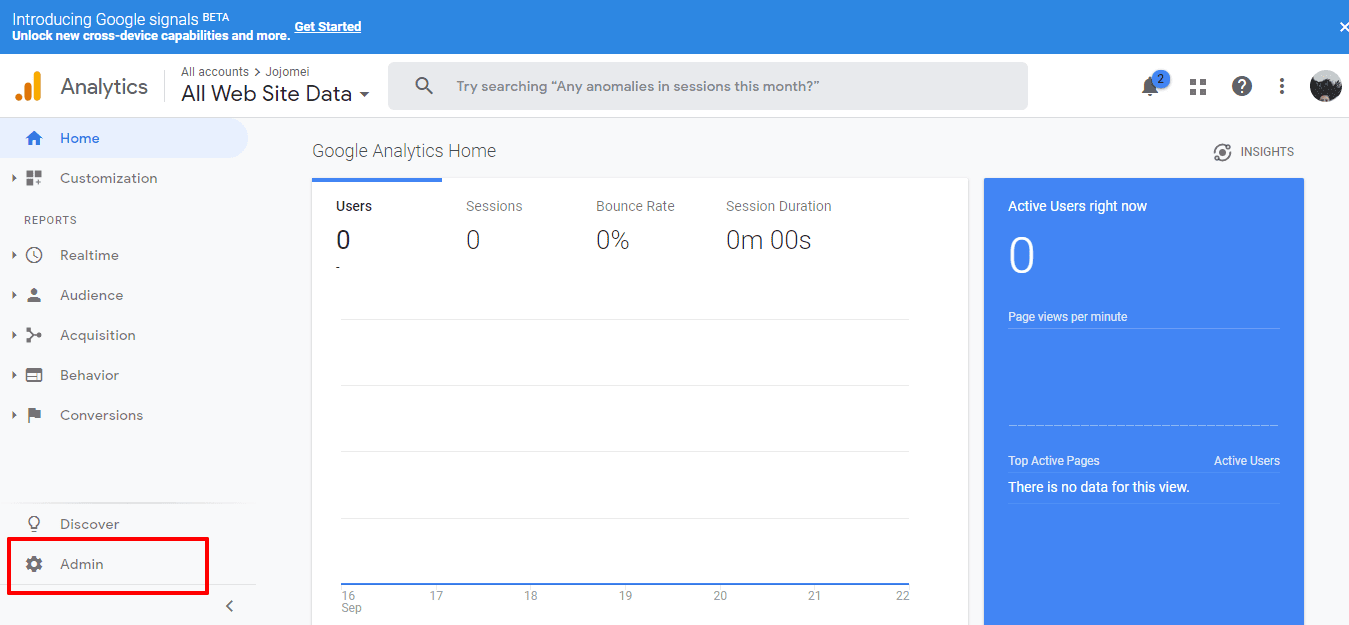Open the help question mark icon

1242,86
